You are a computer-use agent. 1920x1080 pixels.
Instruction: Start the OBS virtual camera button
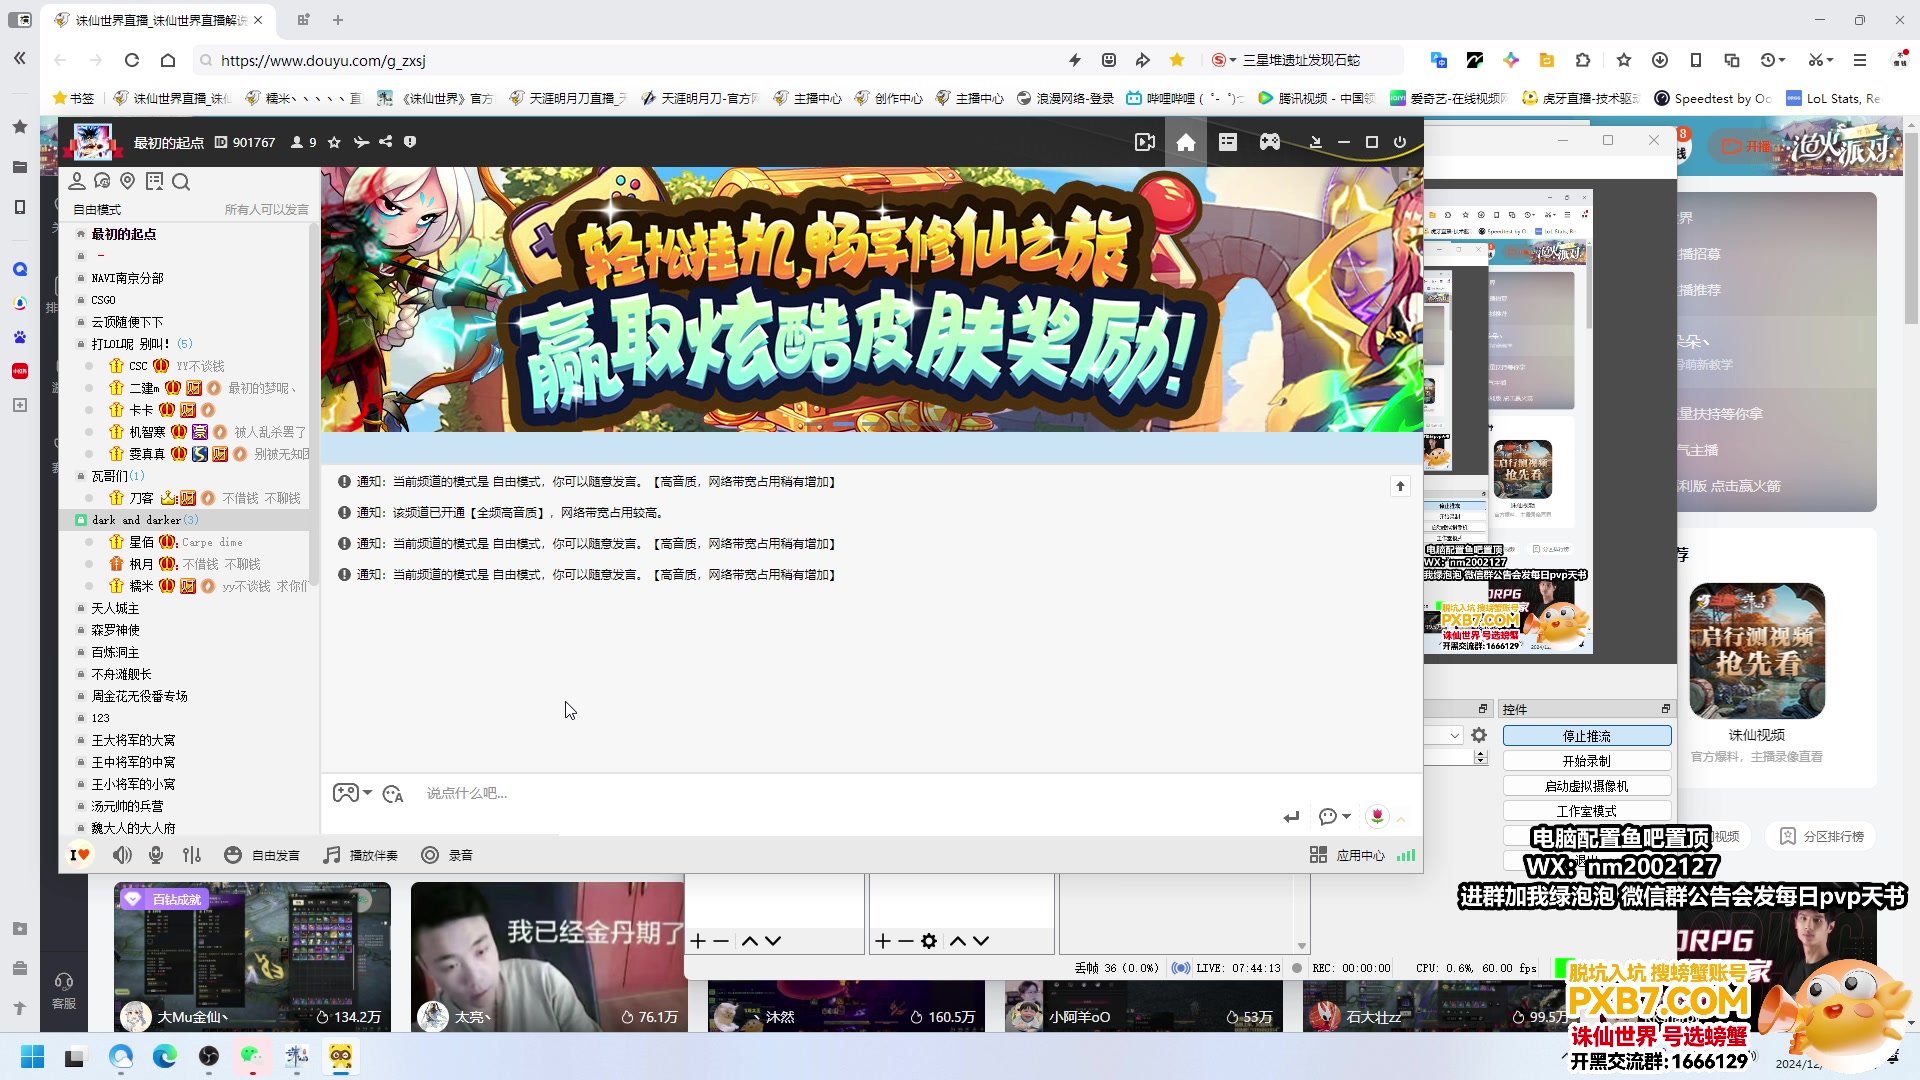1586,786
